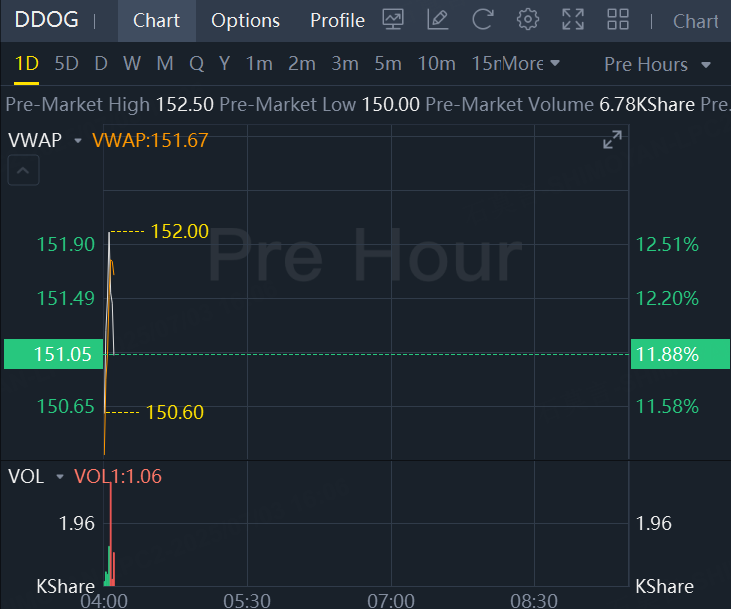Screen dimensions: 731x609
Task: Switch to the Profile tab
Action: pos(337,20)
